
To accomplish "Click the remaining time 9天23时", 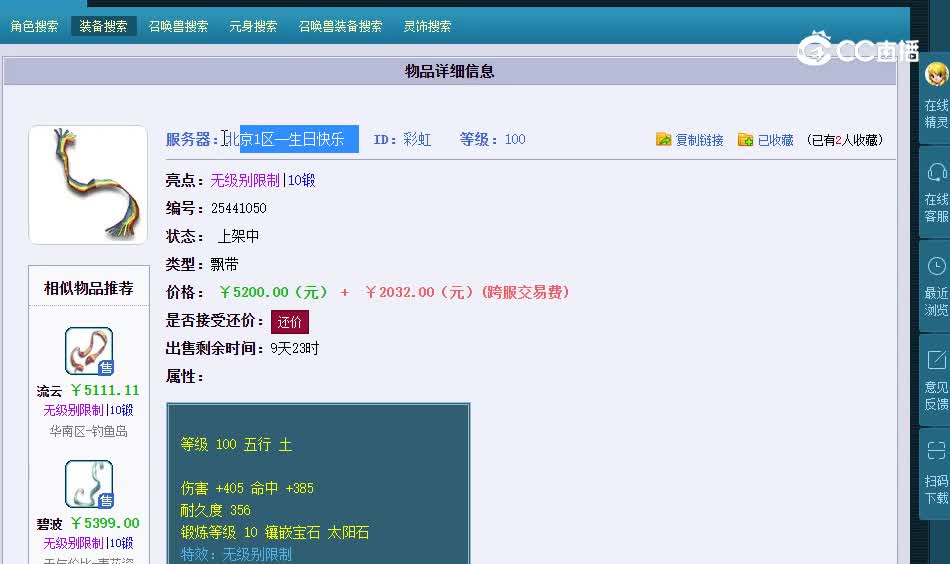I will (x=294, y=348).
